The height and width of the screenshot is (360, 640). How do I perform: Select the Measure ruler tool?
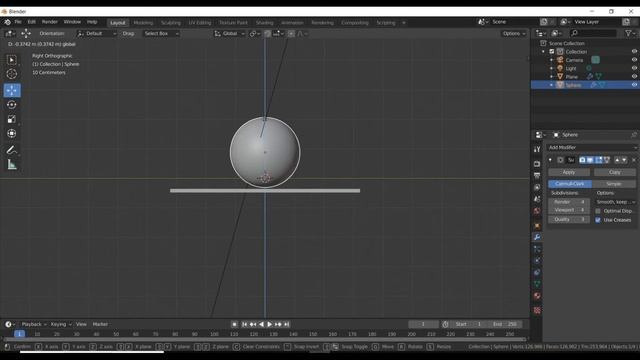pos(12,164)
